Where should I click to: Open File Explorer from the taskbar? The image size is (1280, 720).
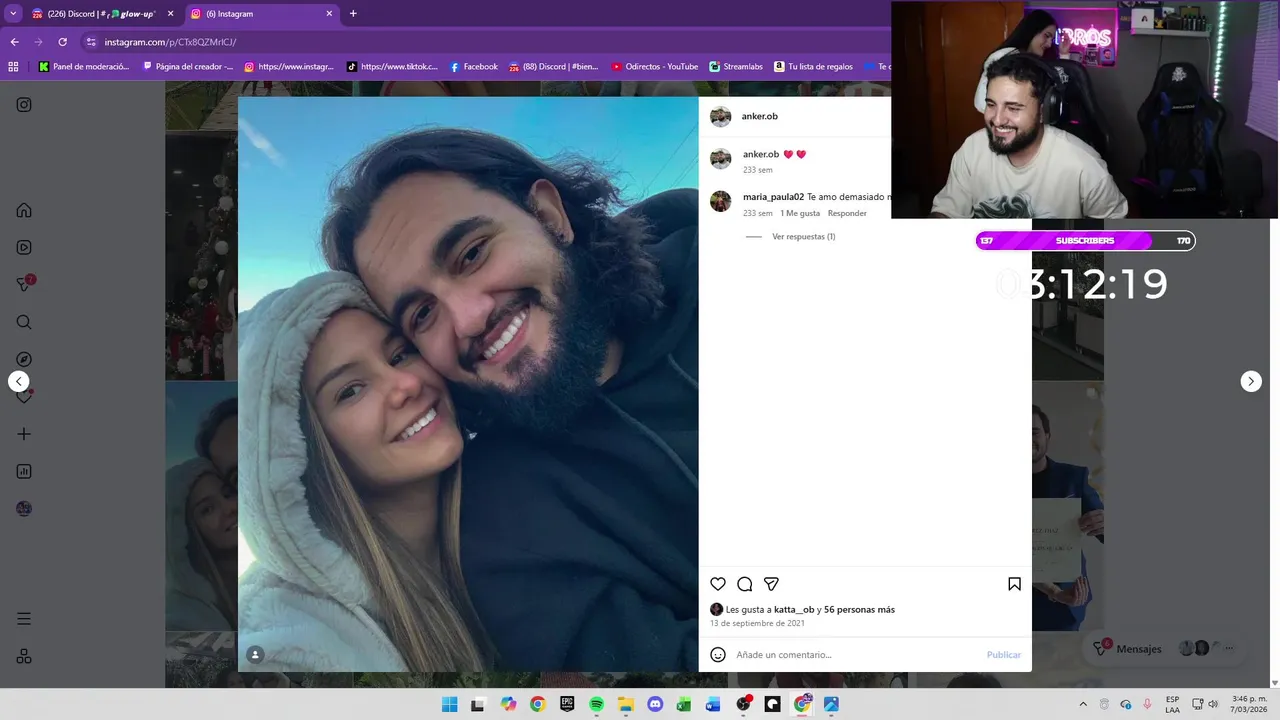coord(626,704)
